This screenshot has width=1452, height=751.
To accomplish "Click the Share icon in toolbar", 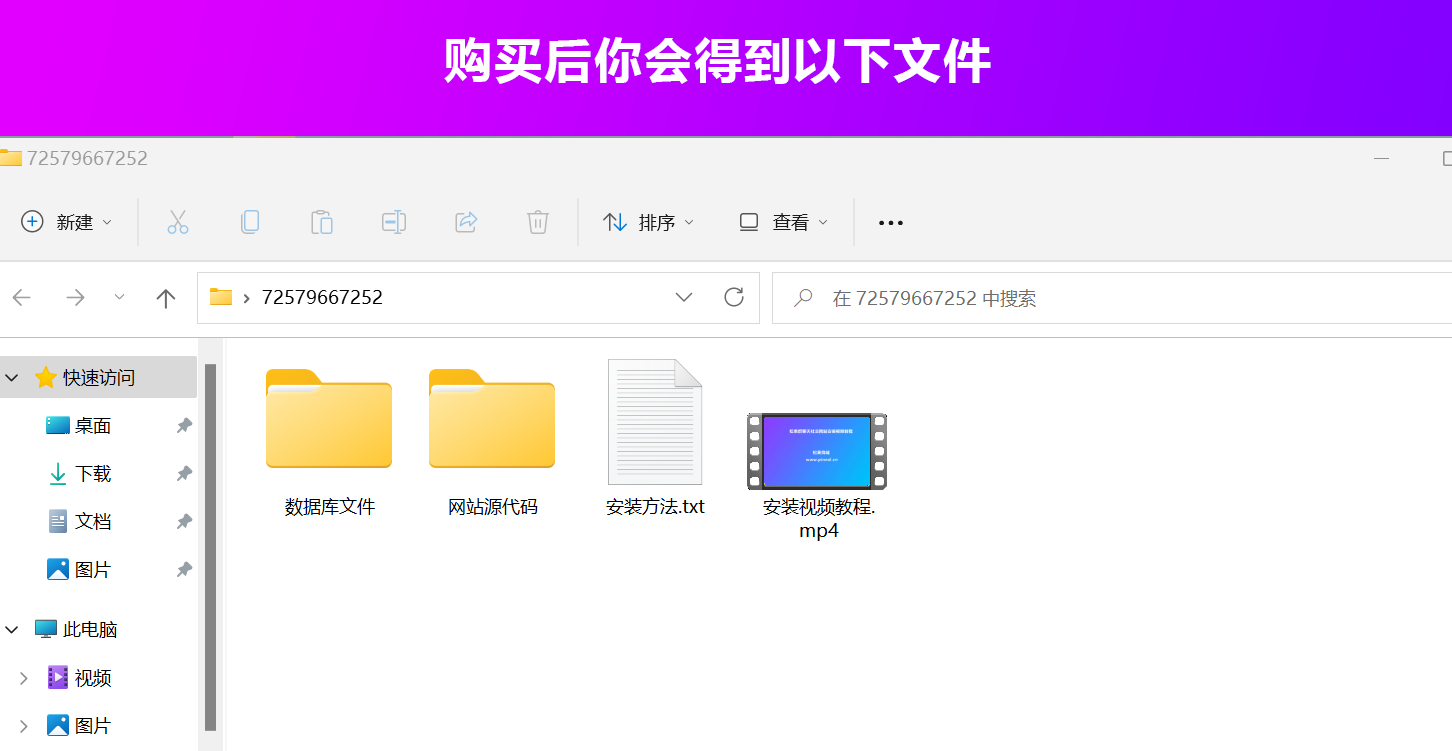I will click(466, 222).
